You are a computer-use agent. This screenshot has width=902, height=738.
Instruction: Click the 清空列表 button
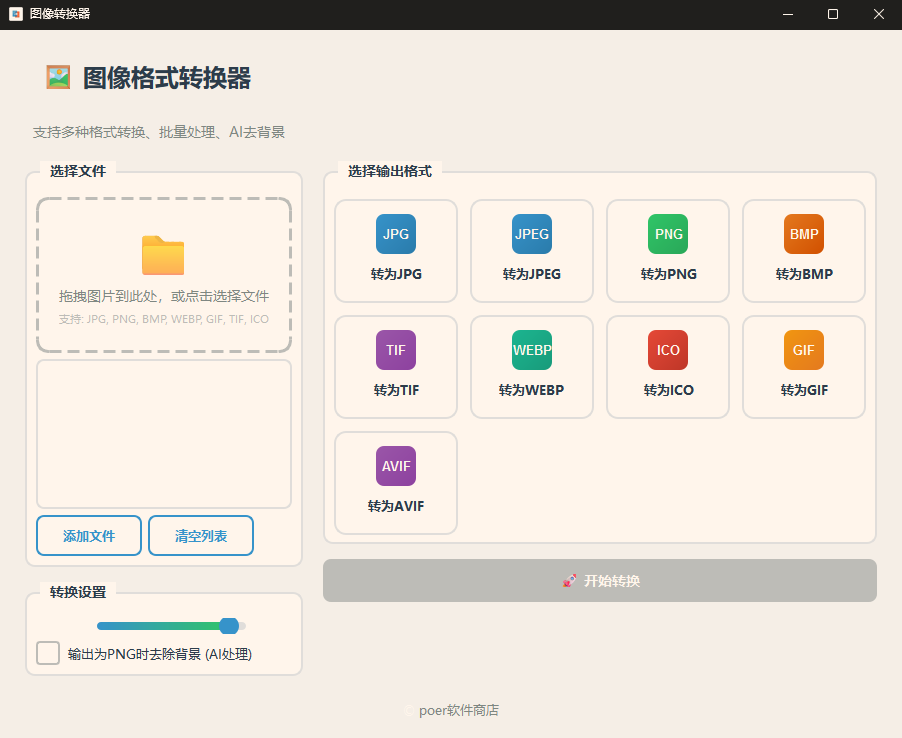201,536
